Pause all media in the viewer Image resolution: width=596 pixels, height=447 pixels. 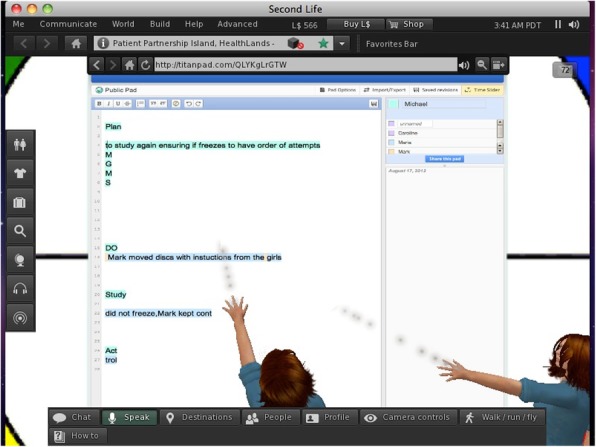point(558,25)
